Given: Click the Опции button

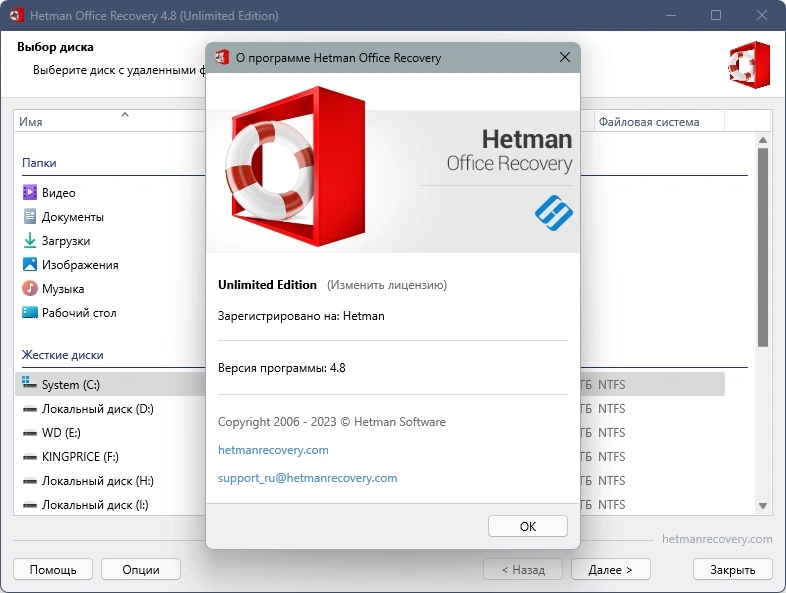Looking at the screenshot, I should tap(141, 569).
